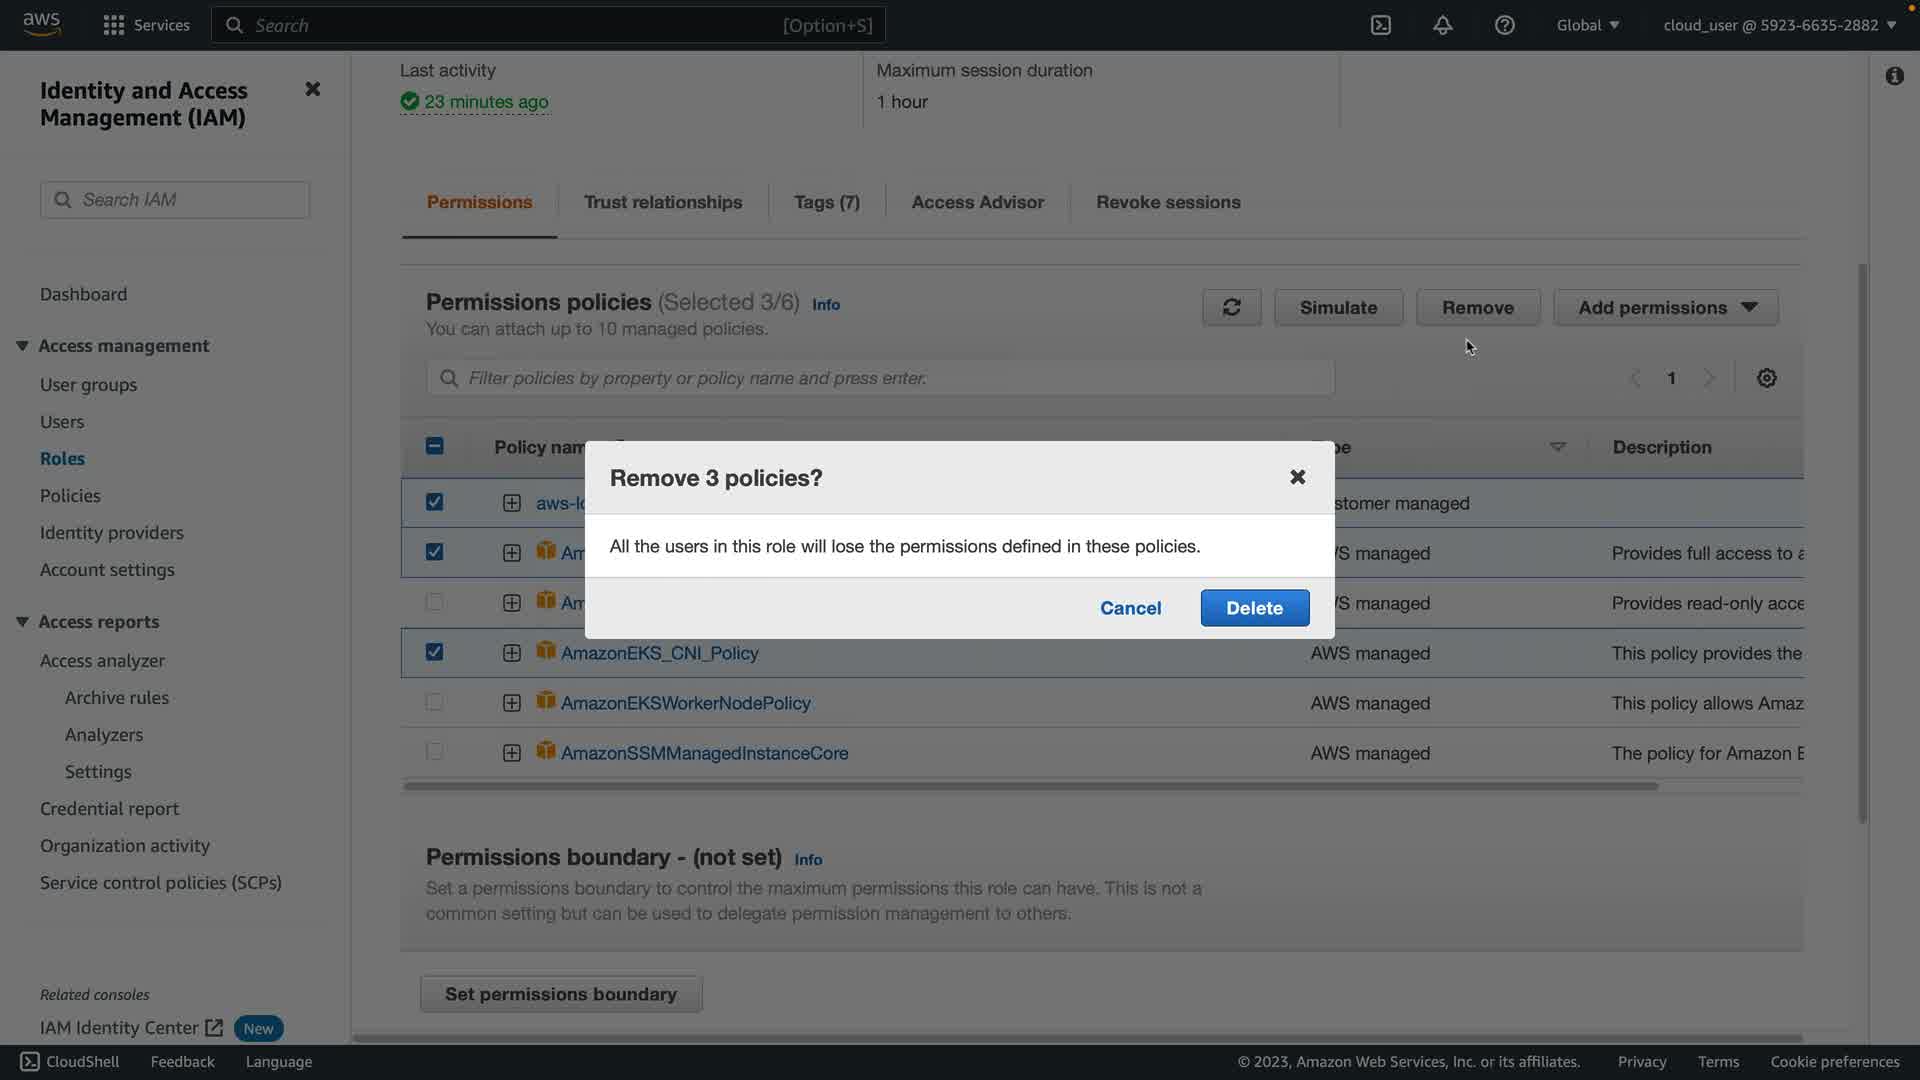The width and height of the screenshot is (1920, 1080).
Task: Close the Remove 3 policies dialog
Action: (1297, 477)
